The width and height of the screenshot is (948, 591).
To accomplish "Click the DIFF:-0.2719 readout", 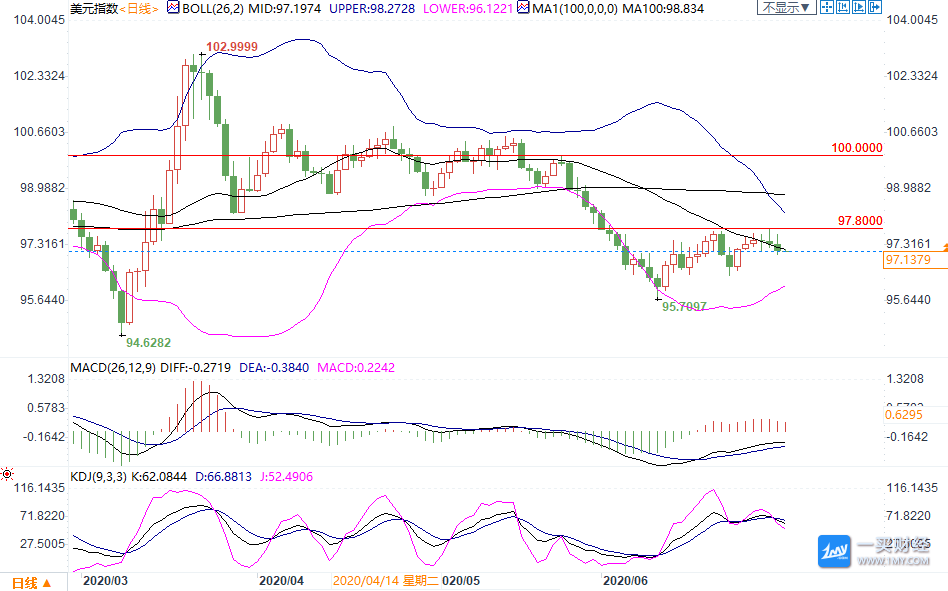I will click(x=195, y=367).
